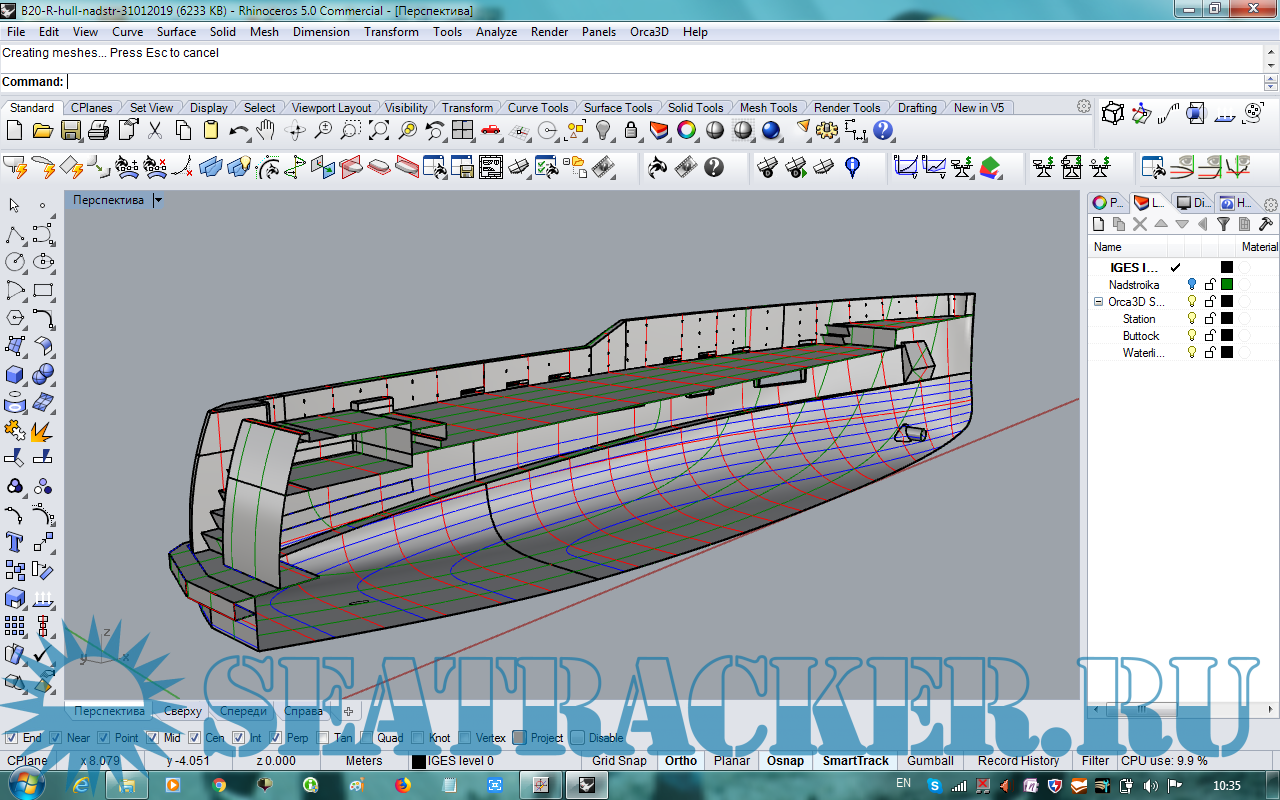Save the model with the floppy disk icon

click(70, 131)
